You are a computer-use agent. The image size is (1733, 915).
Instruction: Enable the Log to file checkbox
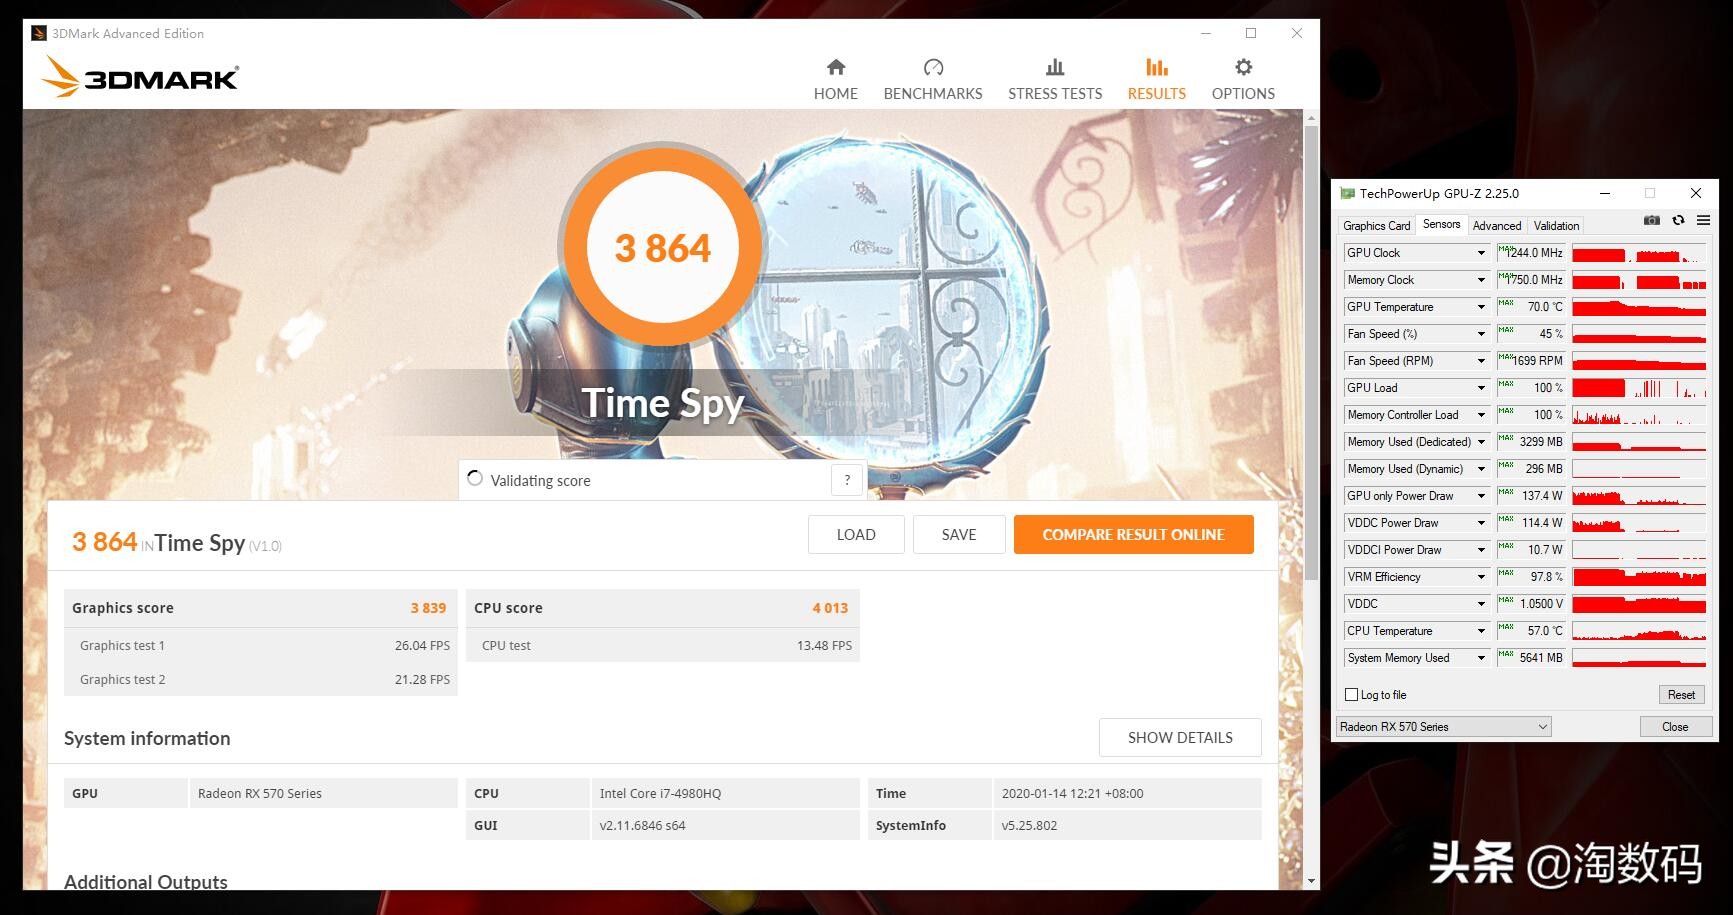pos(1352,695)
